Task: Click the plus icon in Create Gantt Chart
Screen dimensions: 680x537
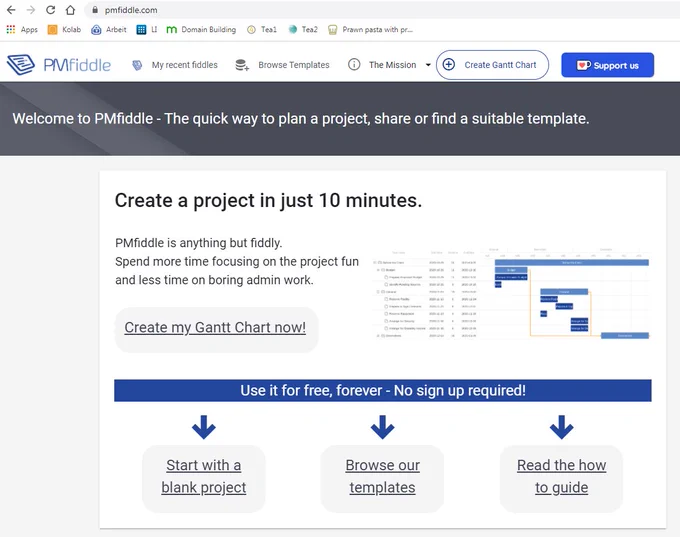Action: tap(448, 65)
